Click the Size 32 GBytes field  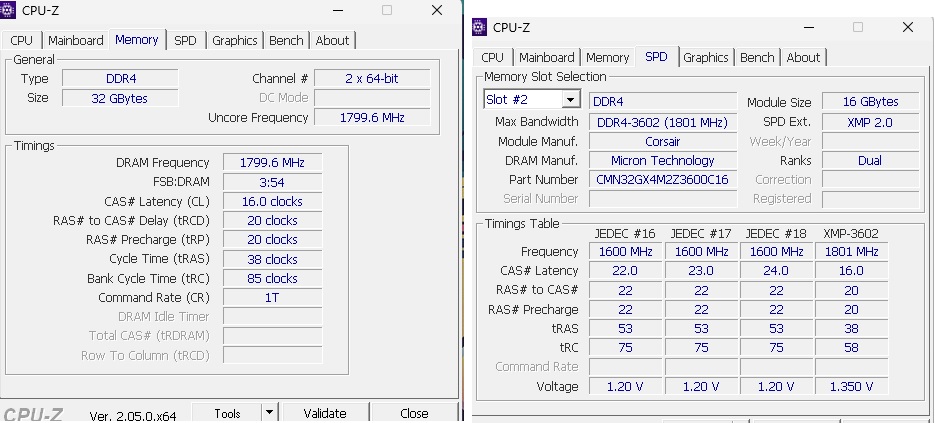coord(120,98)
